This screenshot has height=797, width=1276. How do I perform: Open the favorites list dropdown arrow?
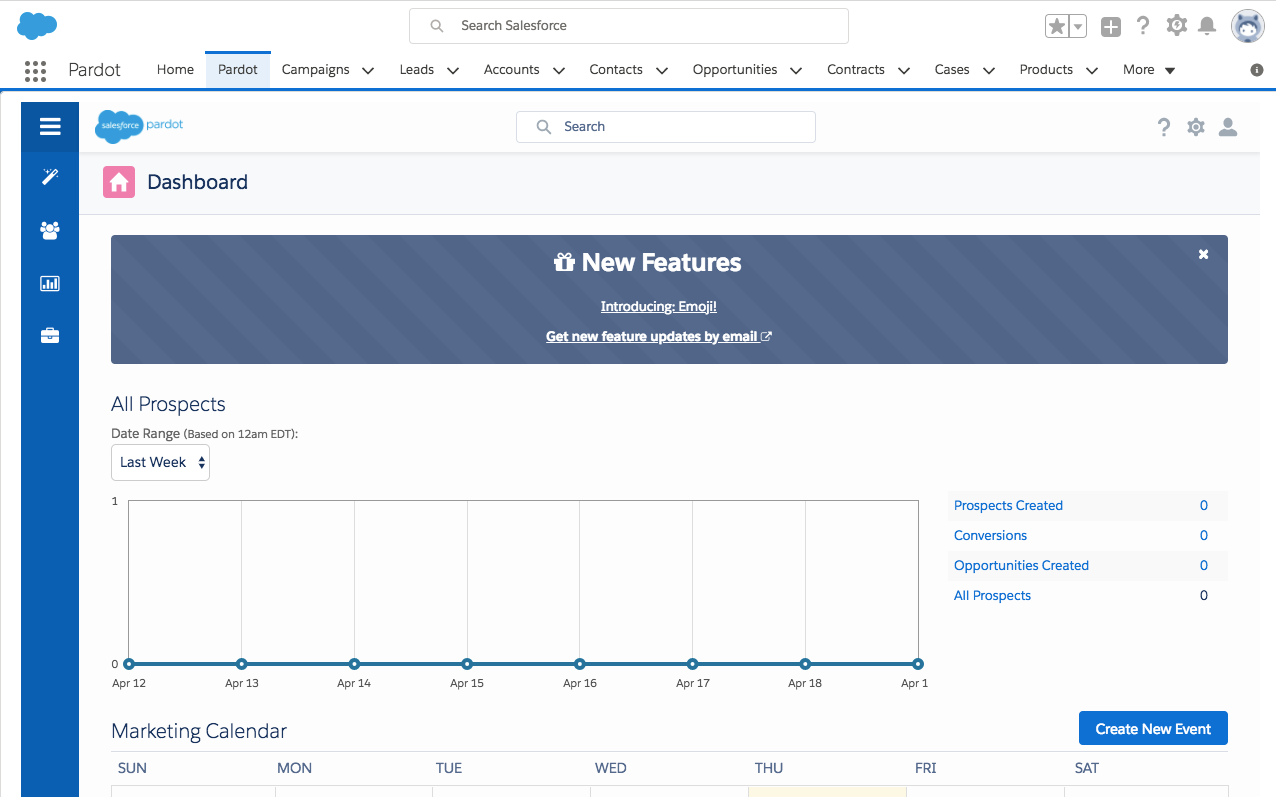click(x=1078, y=26)
